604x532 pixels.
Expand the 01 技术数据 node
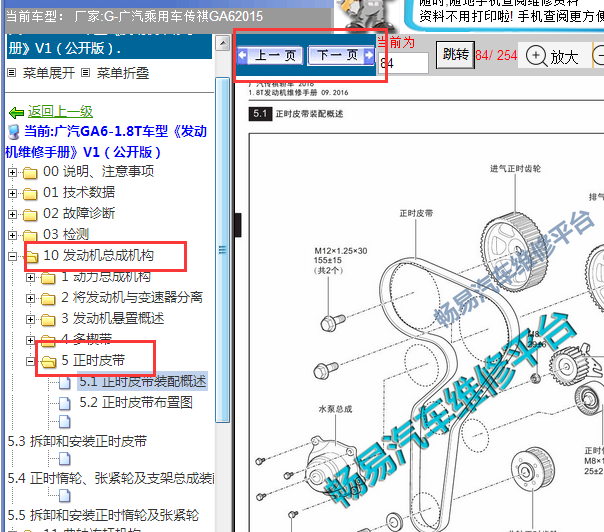point(12,193)
